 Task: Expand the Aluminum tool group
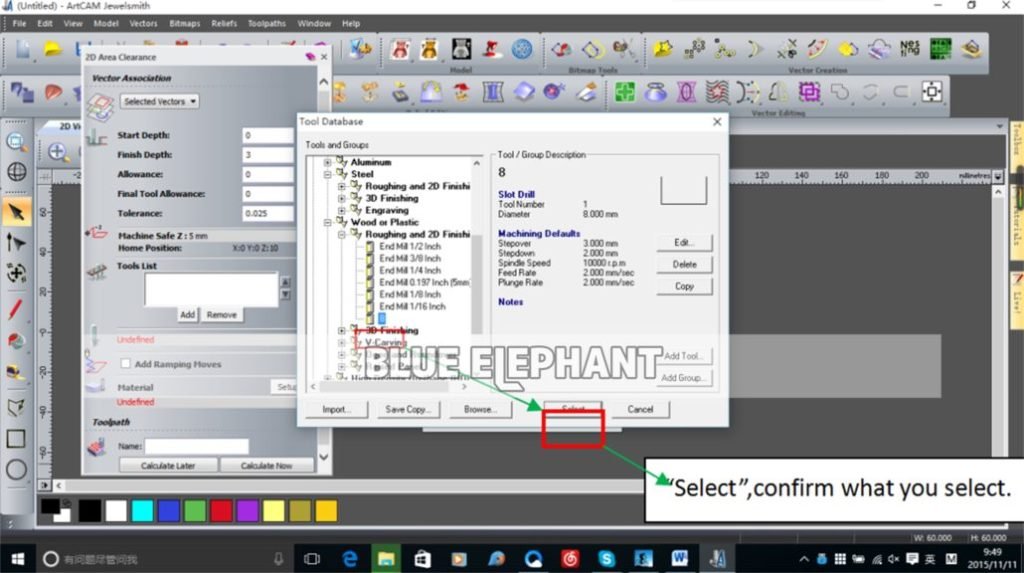pyautogui.click(x=327, y=162)
